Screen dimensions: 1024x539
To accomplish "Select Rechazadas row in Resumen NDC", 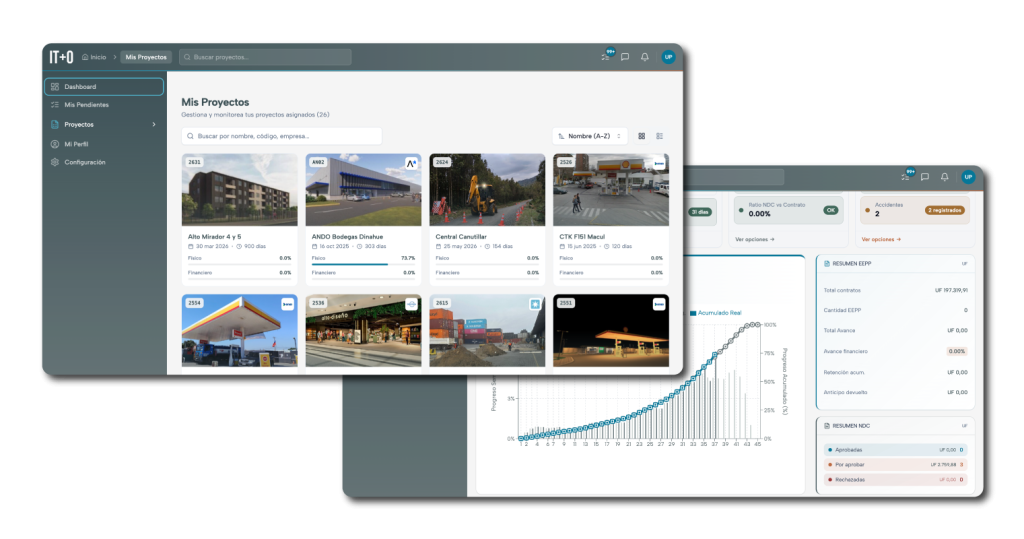I will coord(895,480).
